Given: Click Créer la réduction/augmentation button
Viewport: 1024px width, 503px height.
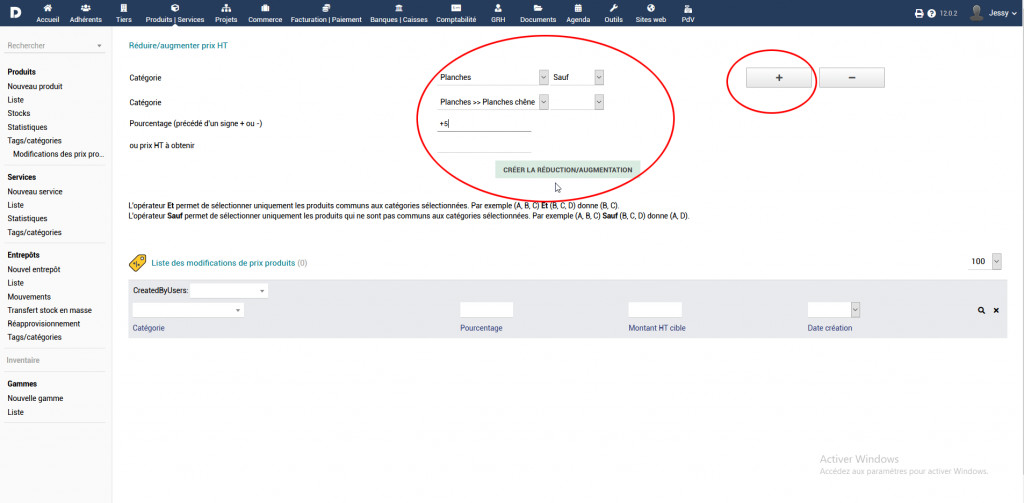Looking at the screenshot, I should point(568,170).
